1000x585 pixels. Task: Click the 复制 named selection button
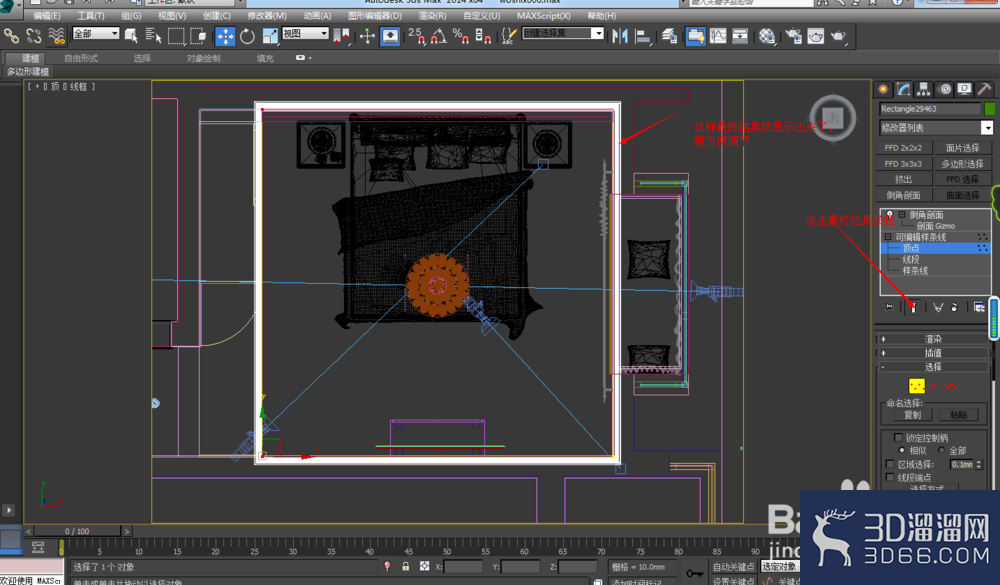coord(911,415)
